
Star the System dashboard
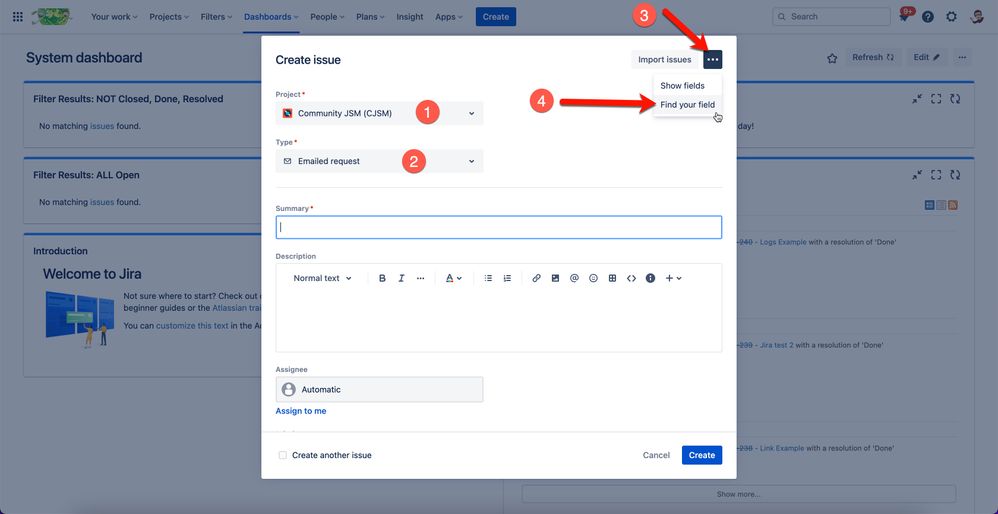coord(832,58)
